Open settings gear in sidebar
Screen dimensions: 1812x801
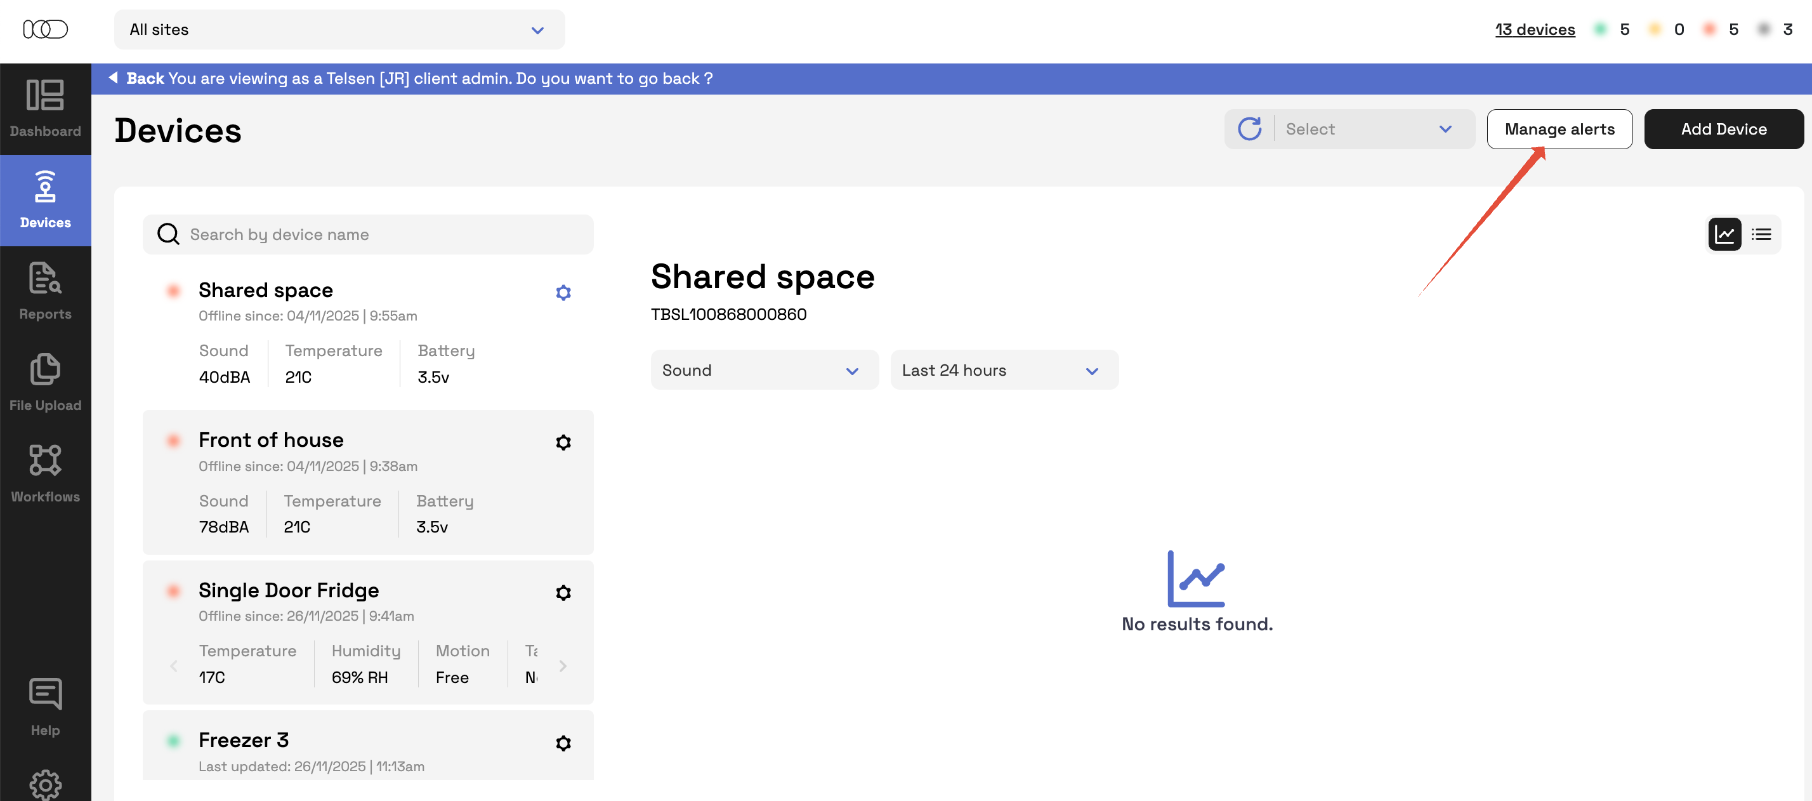[45, 785]
